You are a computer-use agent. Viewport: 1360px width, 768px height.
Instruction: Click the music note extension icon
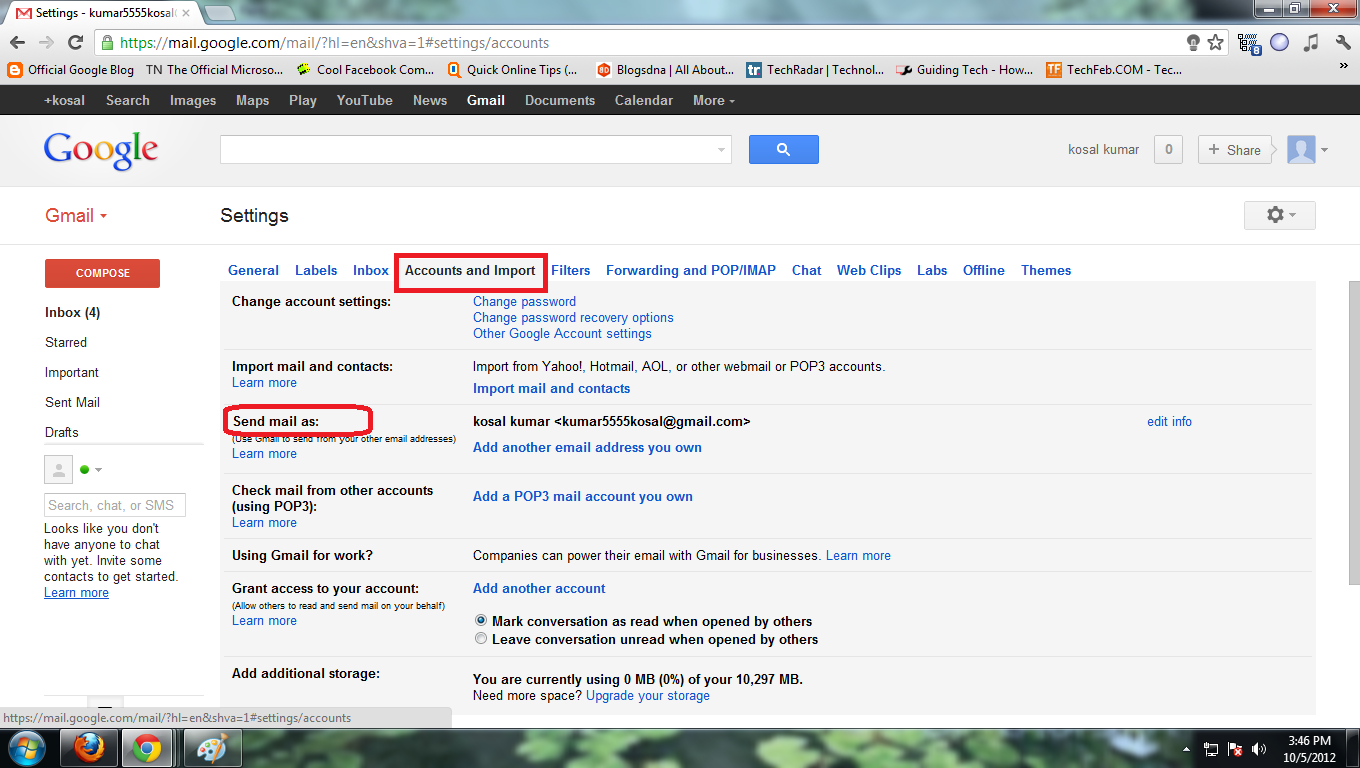coord(1311,43)
